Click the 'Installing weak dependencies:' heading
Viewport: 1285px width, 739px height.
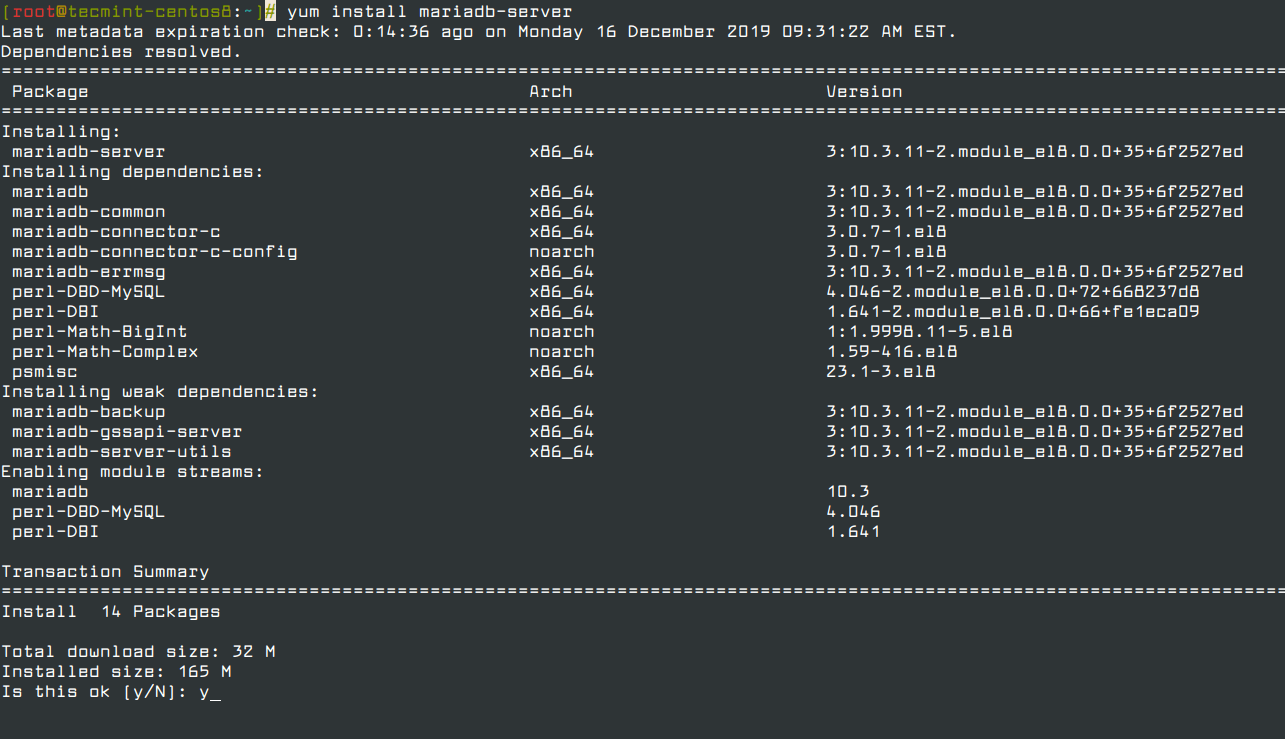click(x=159, y=392)
